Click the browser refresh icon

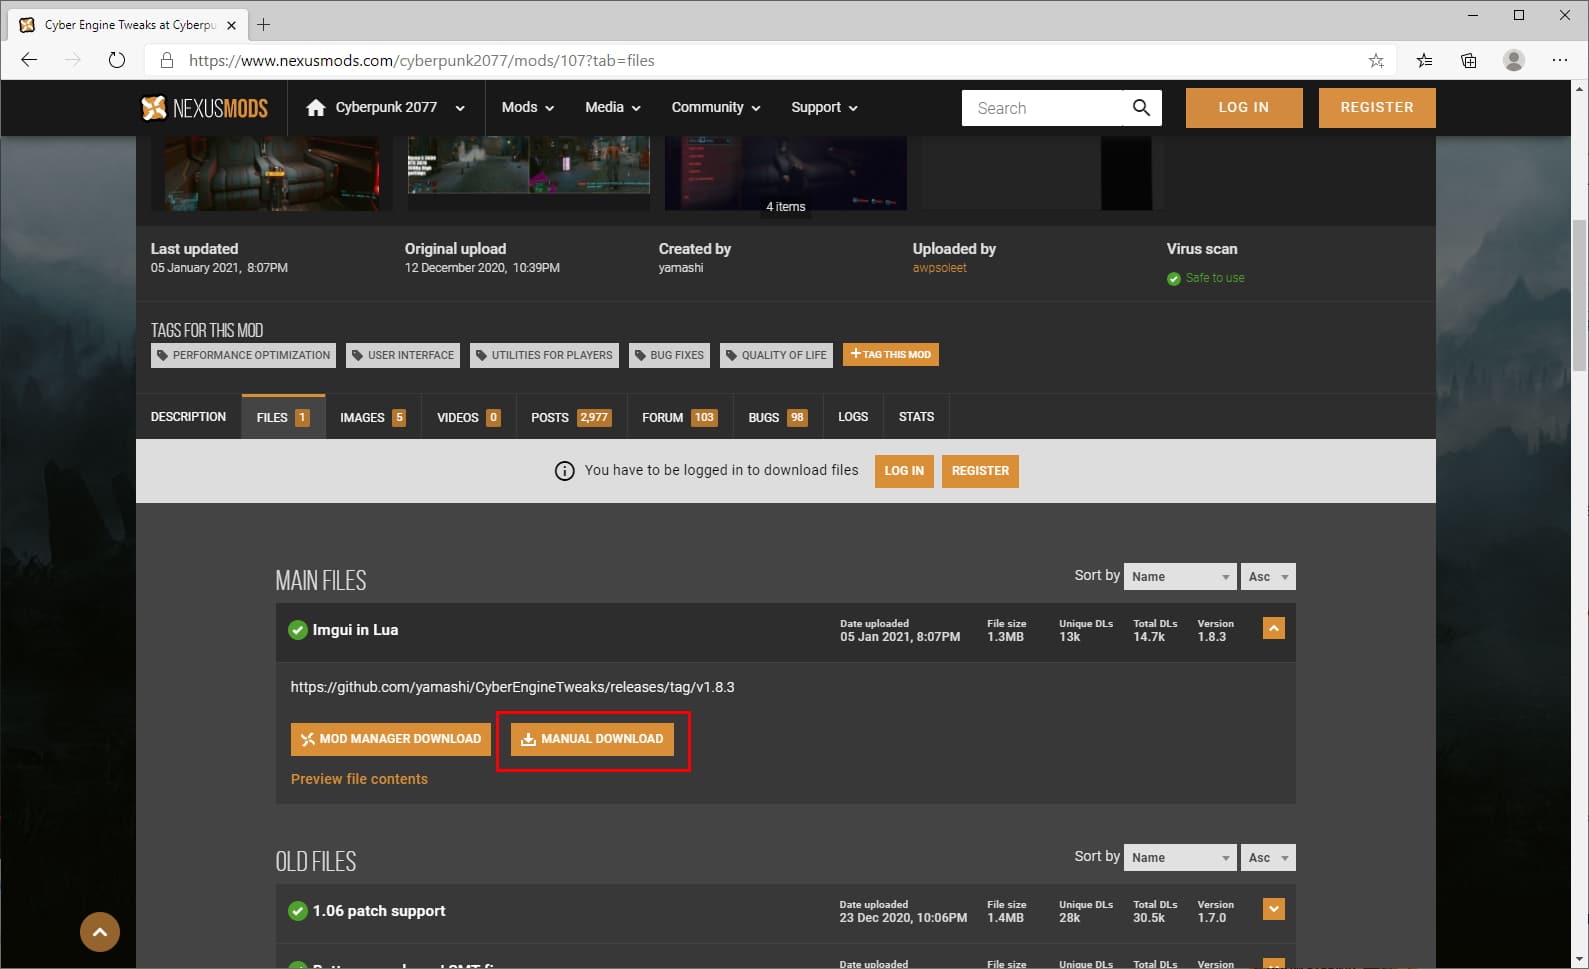pos(117,60)
